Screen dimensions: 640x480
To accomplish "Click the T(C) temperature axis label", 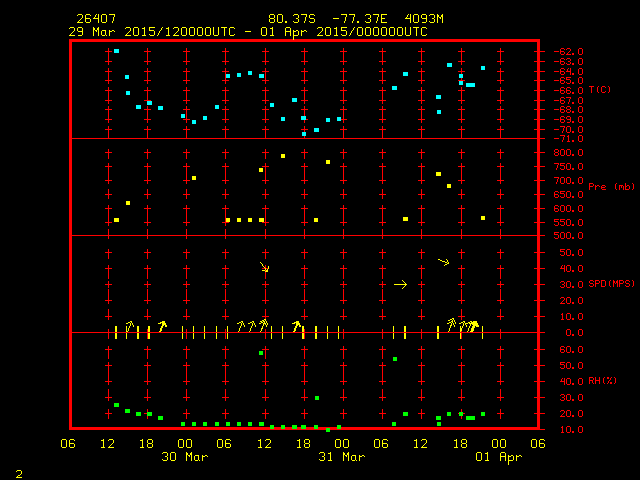I will [600, 89].
